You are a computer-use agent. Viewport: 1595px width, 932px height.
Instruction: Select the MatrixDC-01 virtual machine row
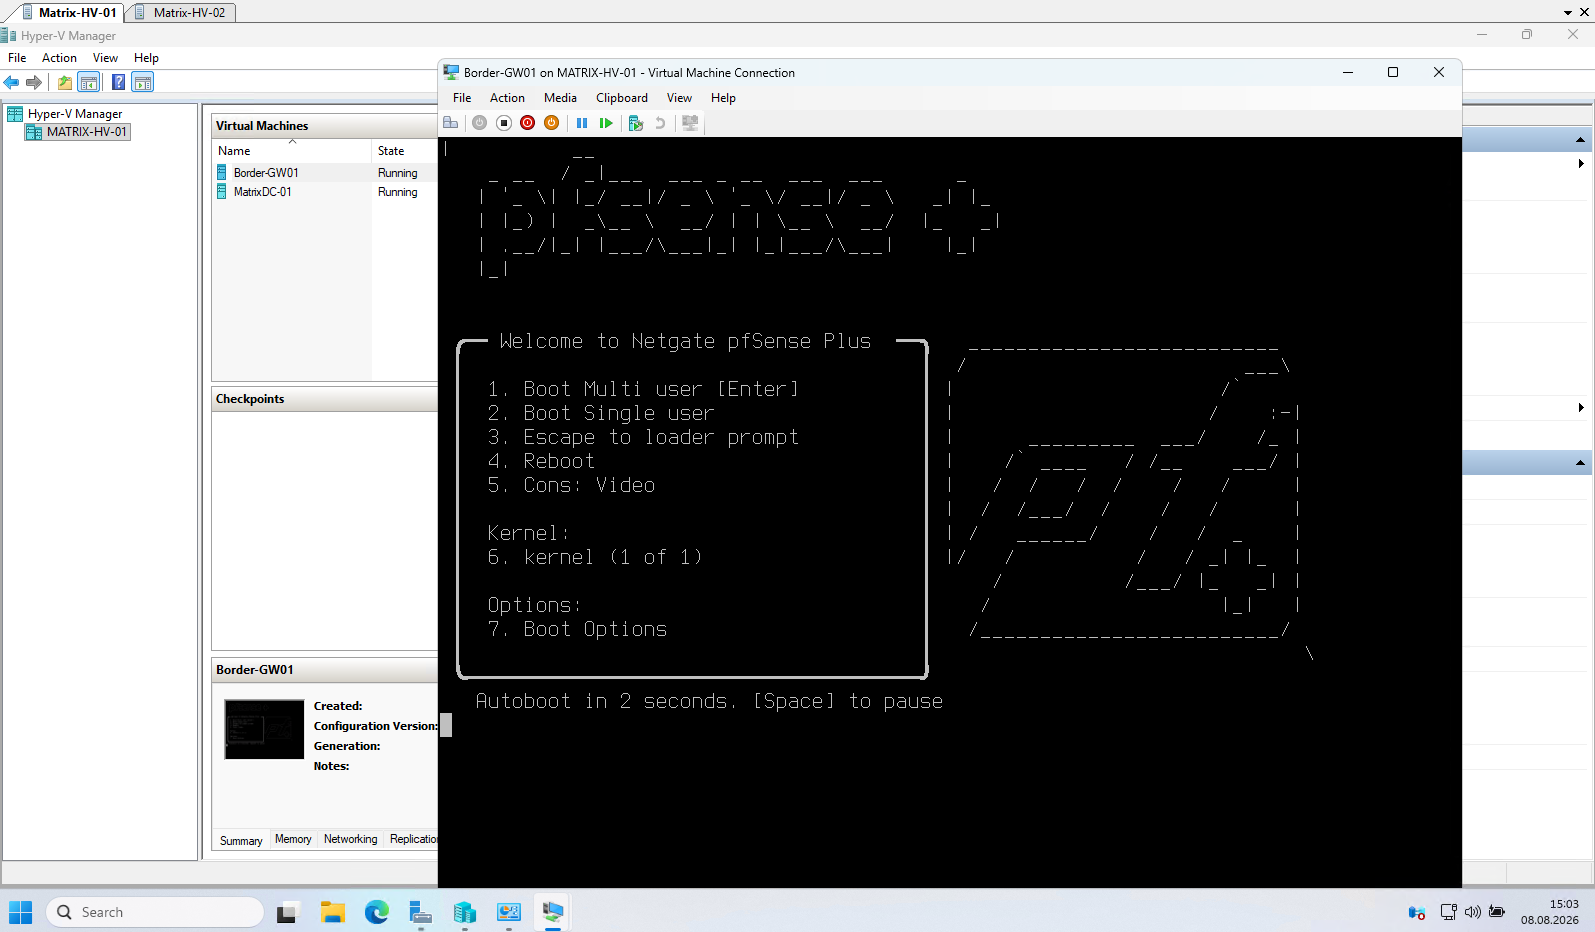[325, 192]
